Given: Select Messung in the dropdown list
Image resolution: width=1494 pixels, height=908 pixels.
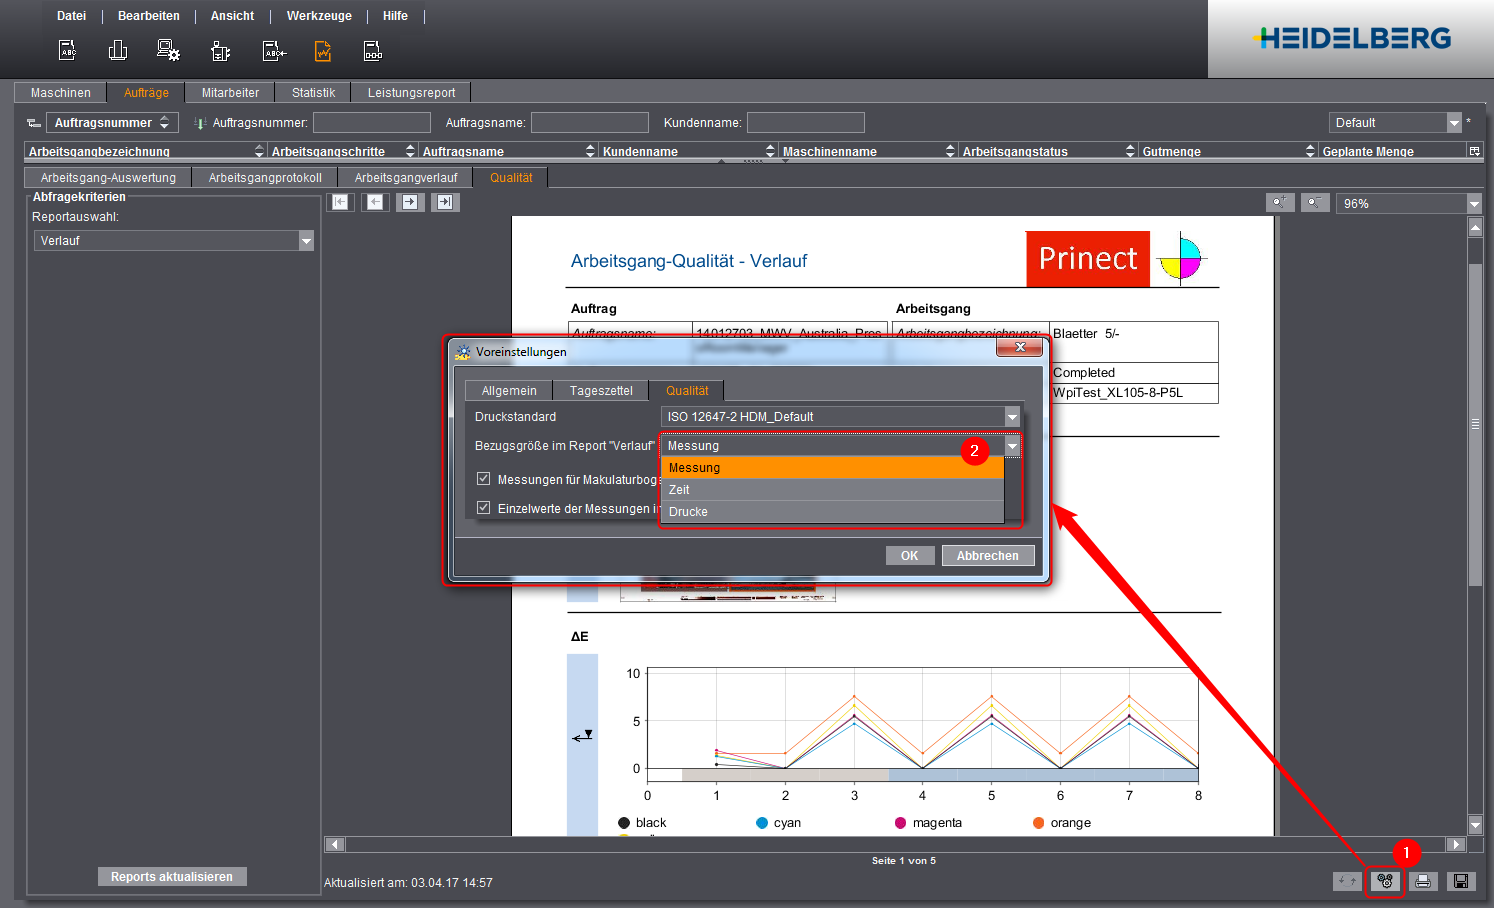Looking at the screenshot, I should pyautogui.click(x=832, y=468).
